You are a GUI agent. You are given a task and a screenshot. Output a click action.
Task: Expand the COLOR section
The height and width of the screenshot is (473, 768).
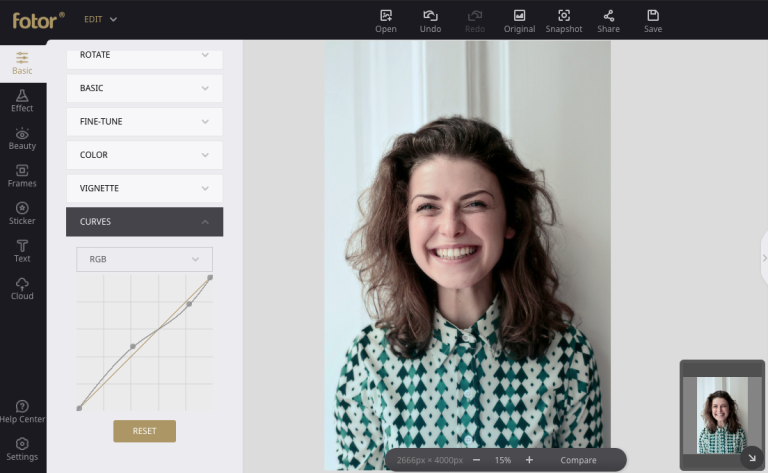point(144,155)
